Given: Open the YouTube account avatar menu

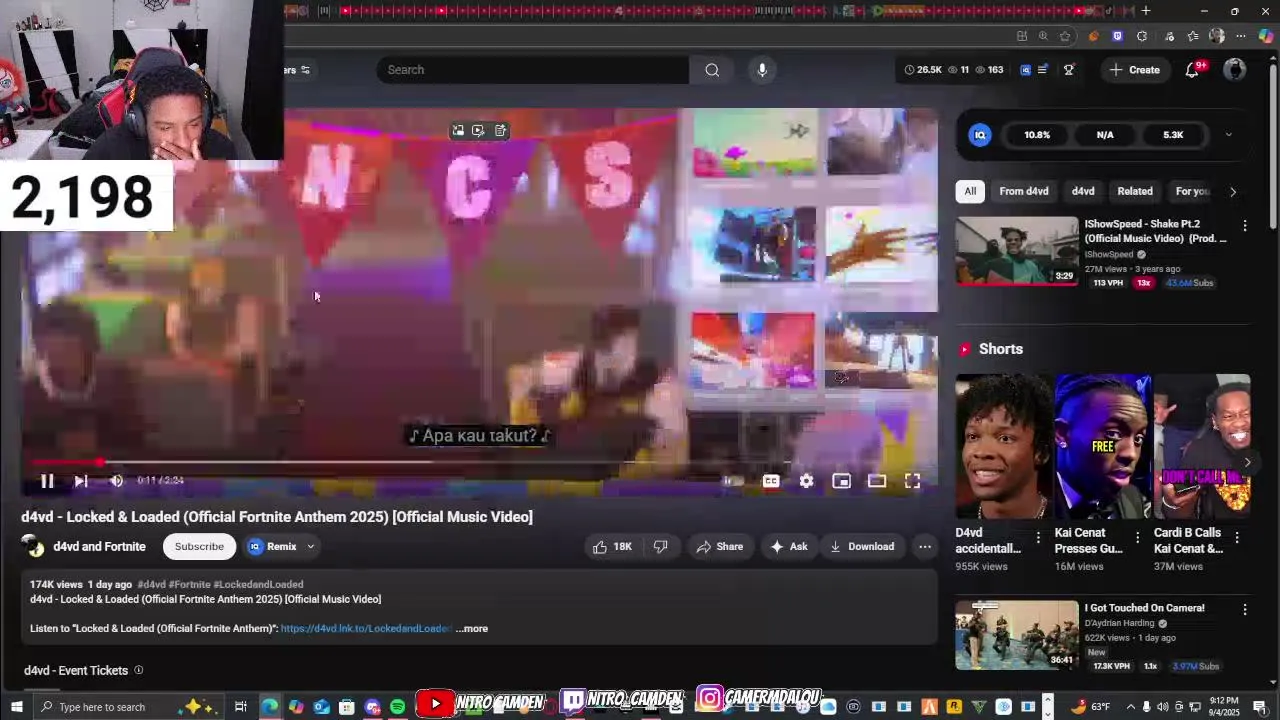Looking at the screenshot, I should 1235,69.
